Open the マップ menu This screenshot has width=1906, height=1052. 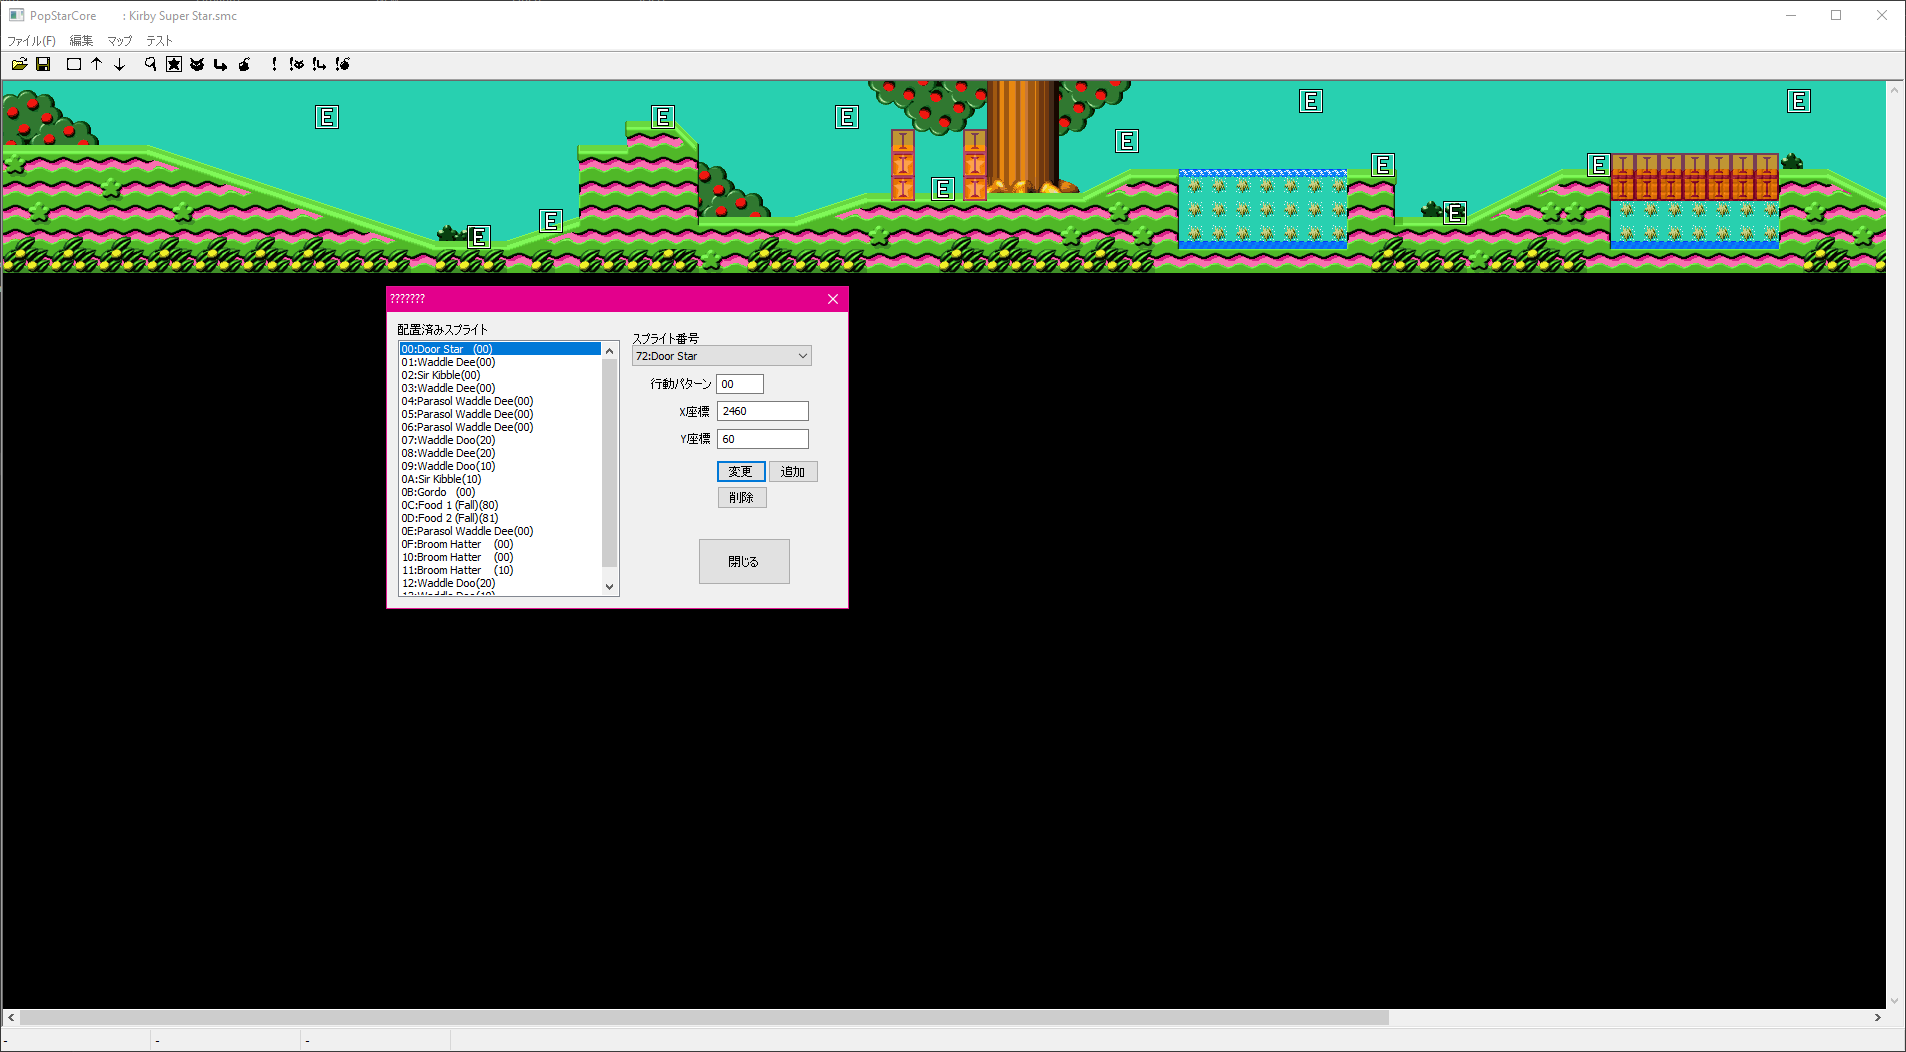click(120, 41)
